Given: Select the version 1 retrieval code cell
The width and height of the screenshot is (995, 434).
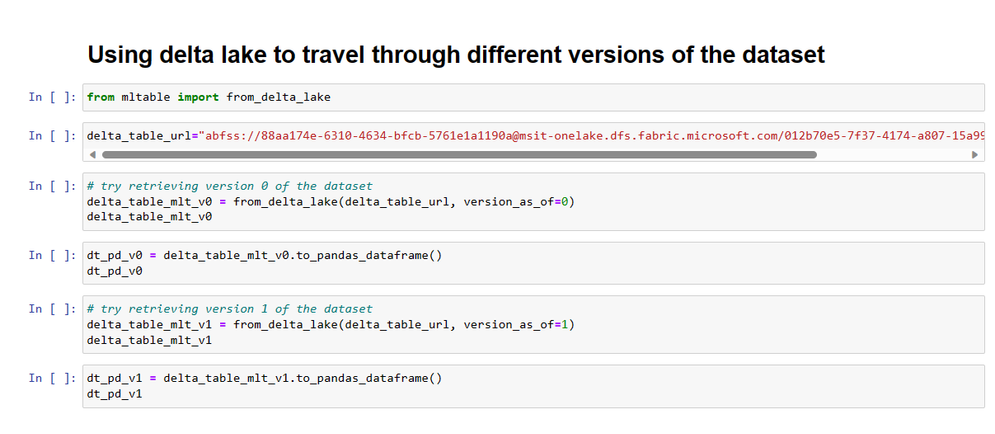Looking at the screenshot, I should pos(533,325).
